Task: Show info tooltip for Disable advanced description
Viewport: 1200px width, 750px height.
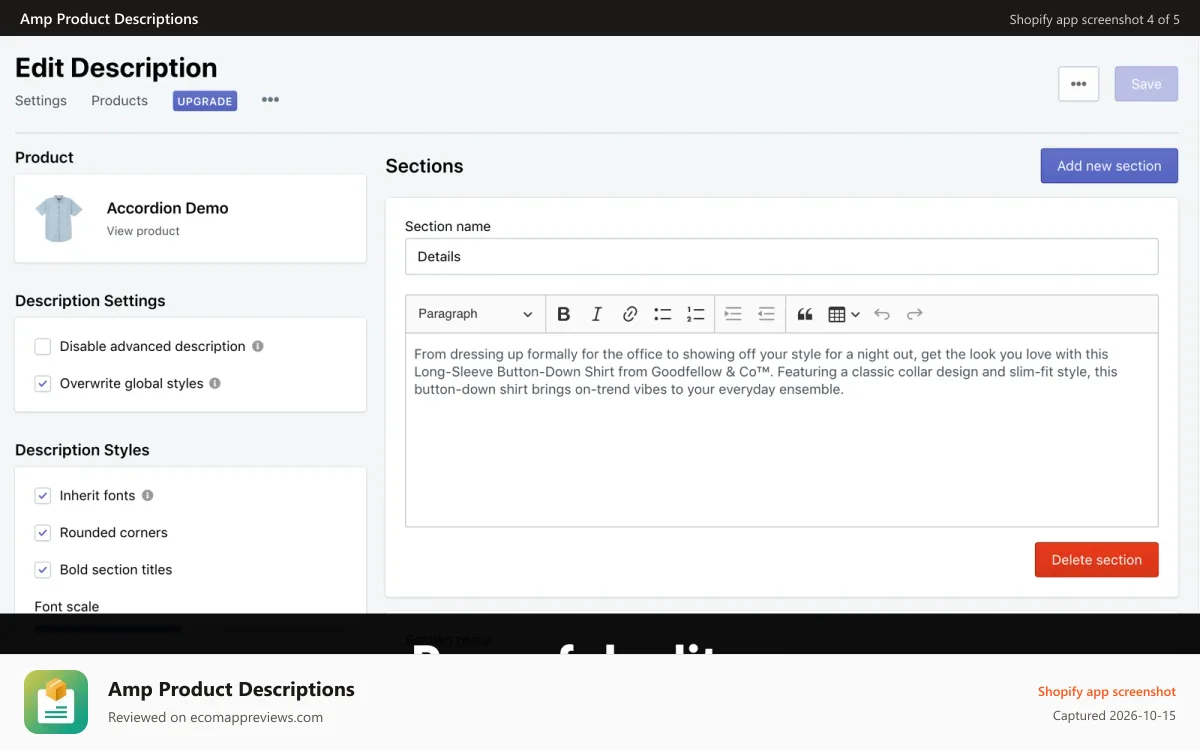Action: point(258,346)
